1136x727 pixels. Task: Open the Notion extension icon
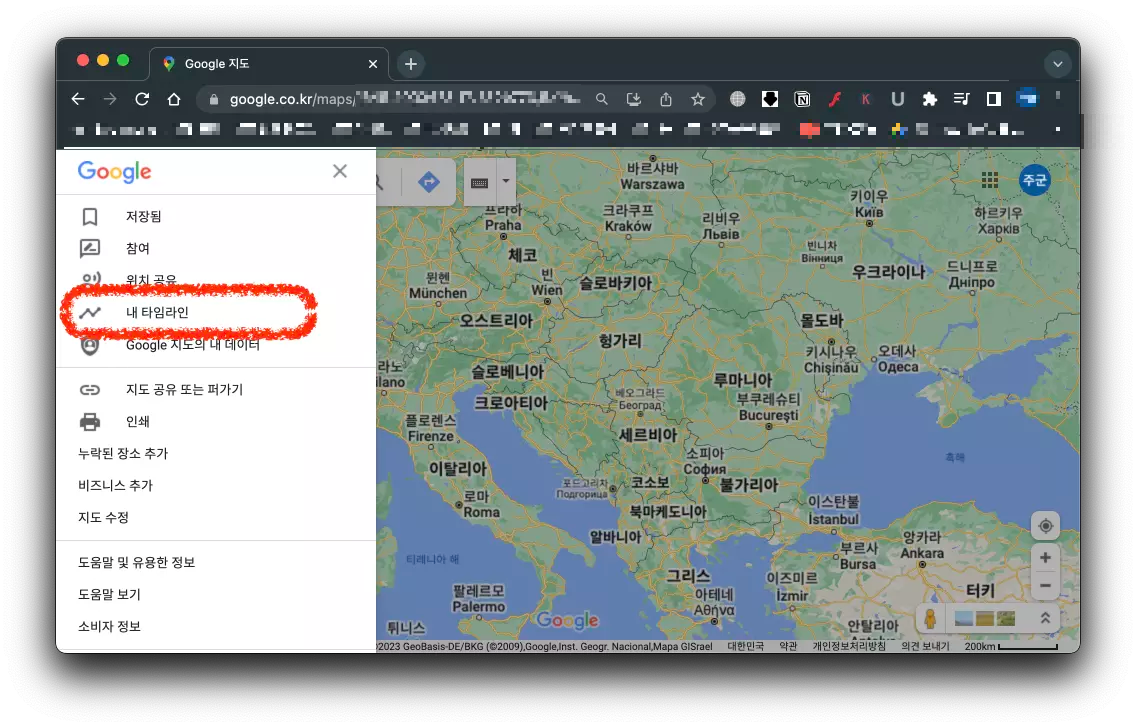click(802, 99)
